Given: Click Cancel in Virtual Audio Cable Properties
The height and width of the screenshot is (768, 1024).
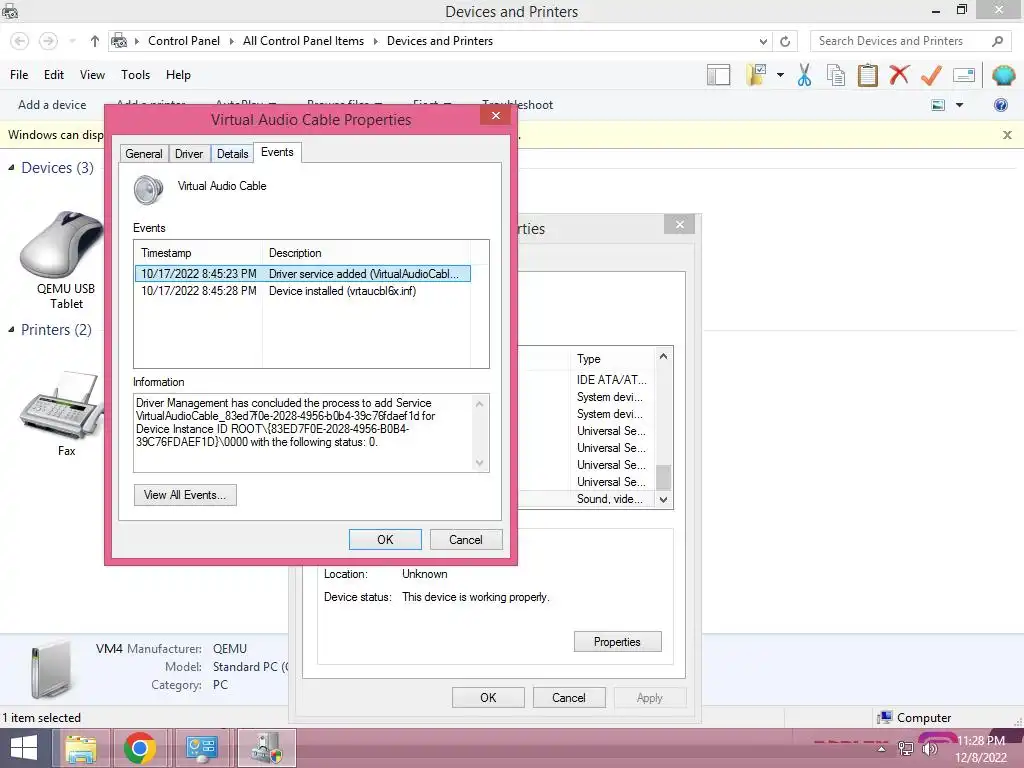Looking at the screenshot, I should pyautogui.click(x=466, y=539).
